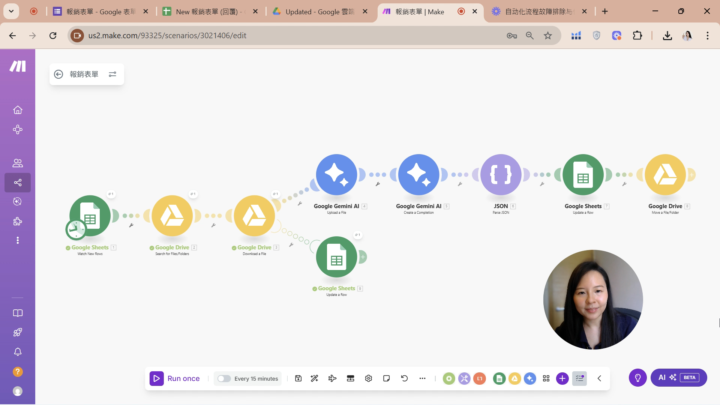720x405 pixels.
Task: Open Chrome downloads icon
Action: [667, 35]
